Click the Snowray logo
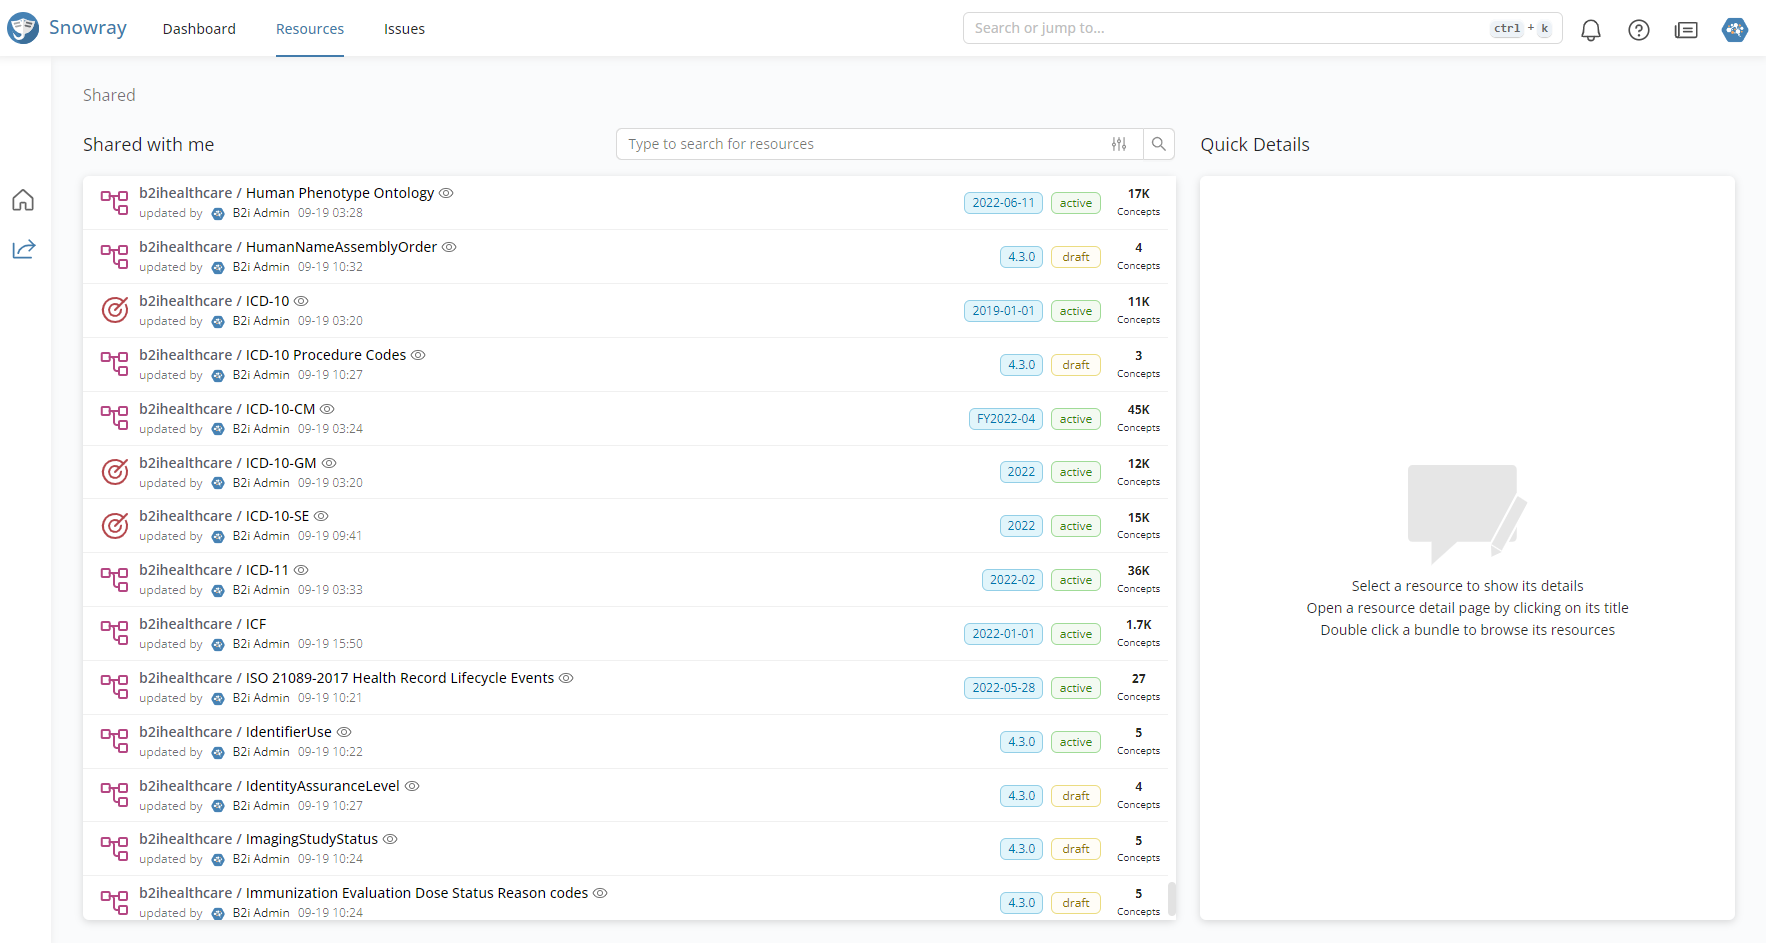This screenshot has width=1766, height=943. pos(67,28)
